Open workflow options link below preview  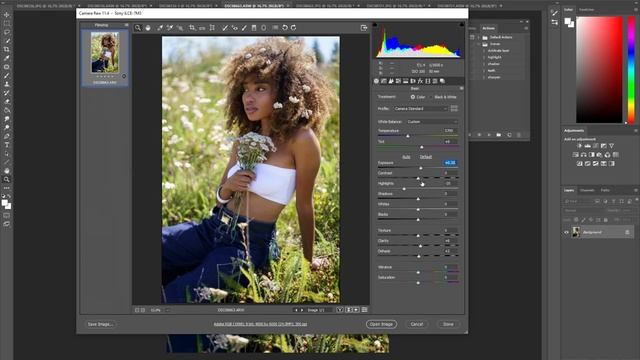(260, 324)
